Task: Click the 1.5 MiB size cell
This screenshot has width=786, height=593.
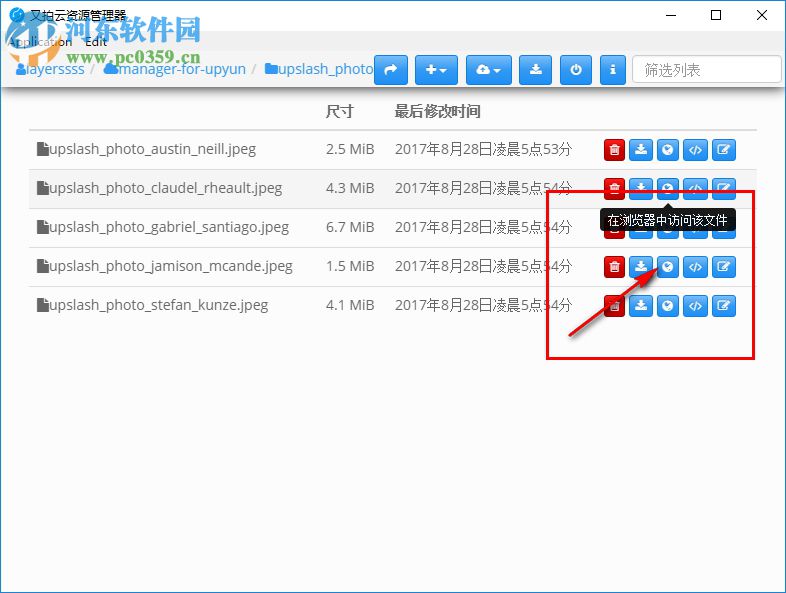Action: 350,266
